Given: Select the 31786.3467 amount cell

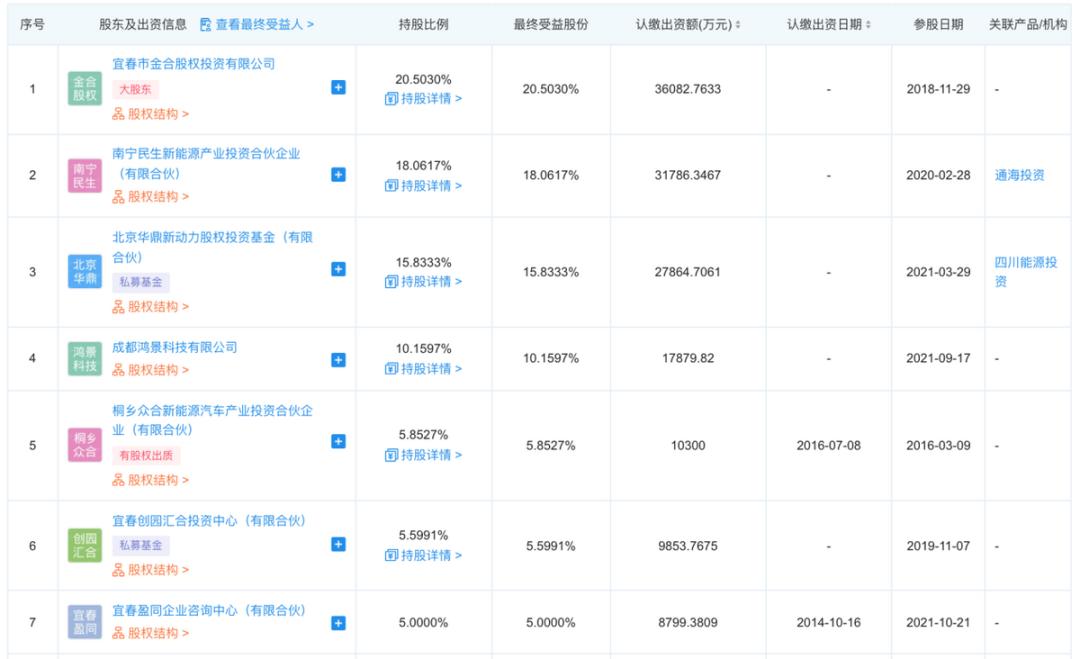Looking at the screenshot, I should [x=687, y=175].
